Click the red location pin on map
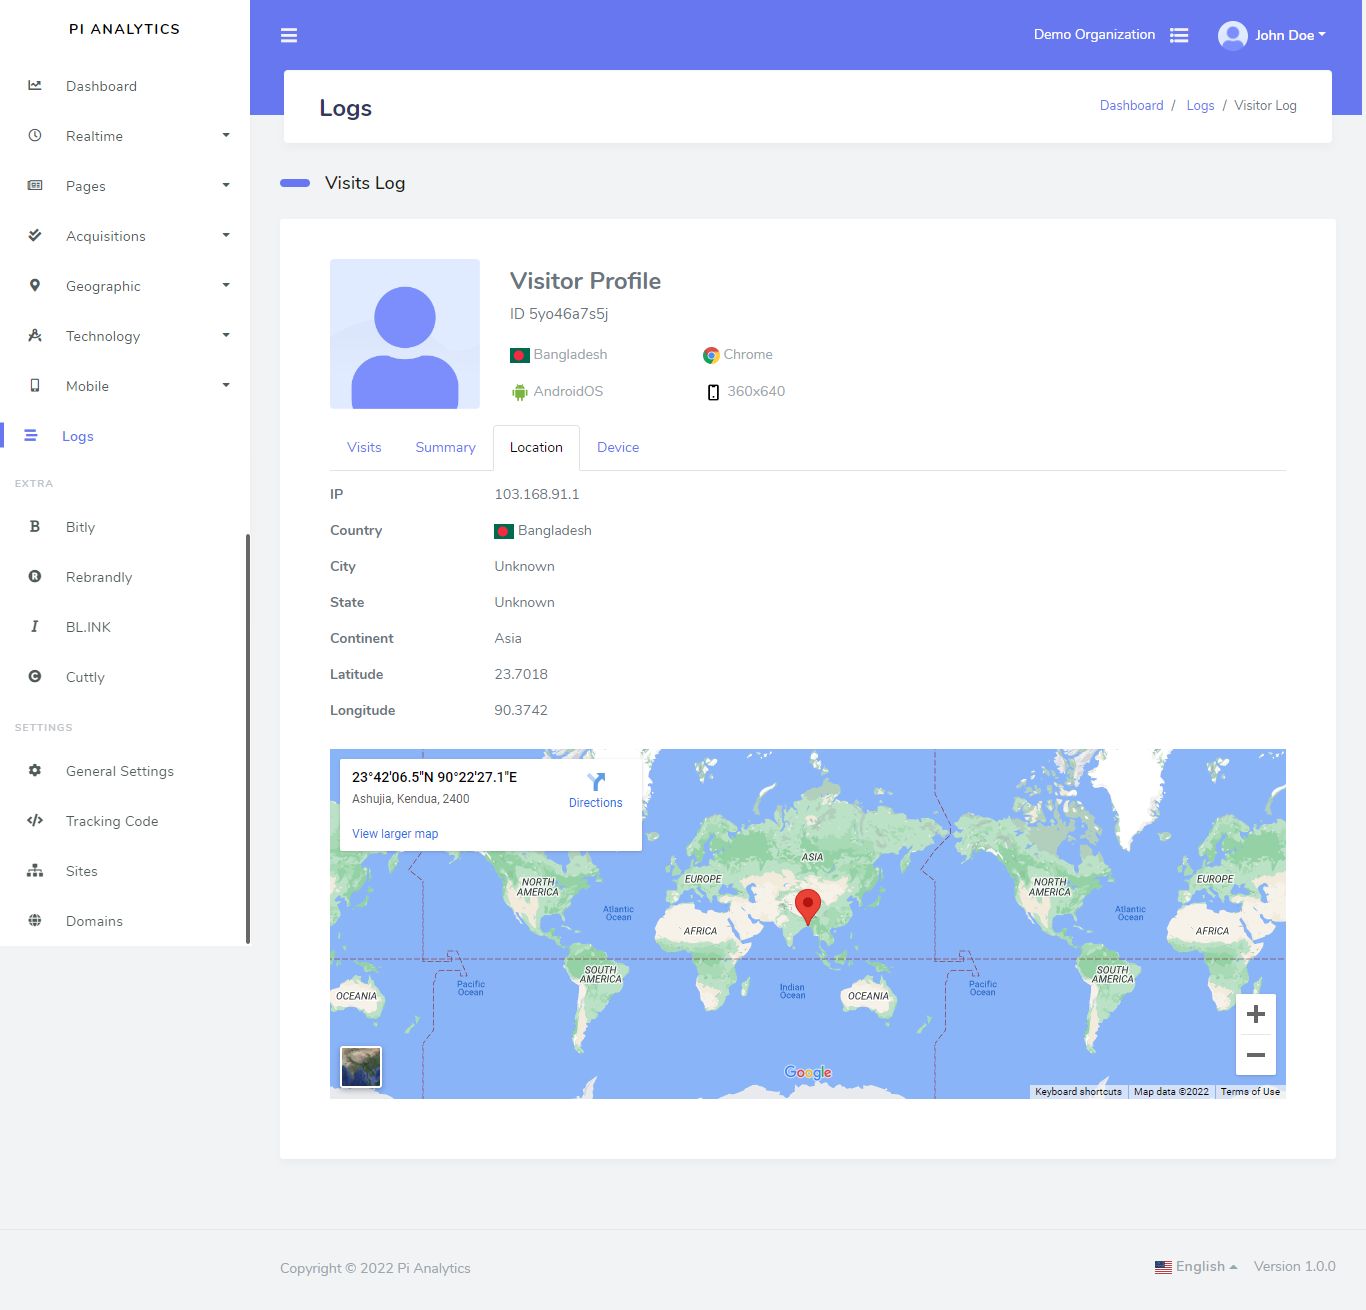1366x1310 pixels. pos(807,906)
